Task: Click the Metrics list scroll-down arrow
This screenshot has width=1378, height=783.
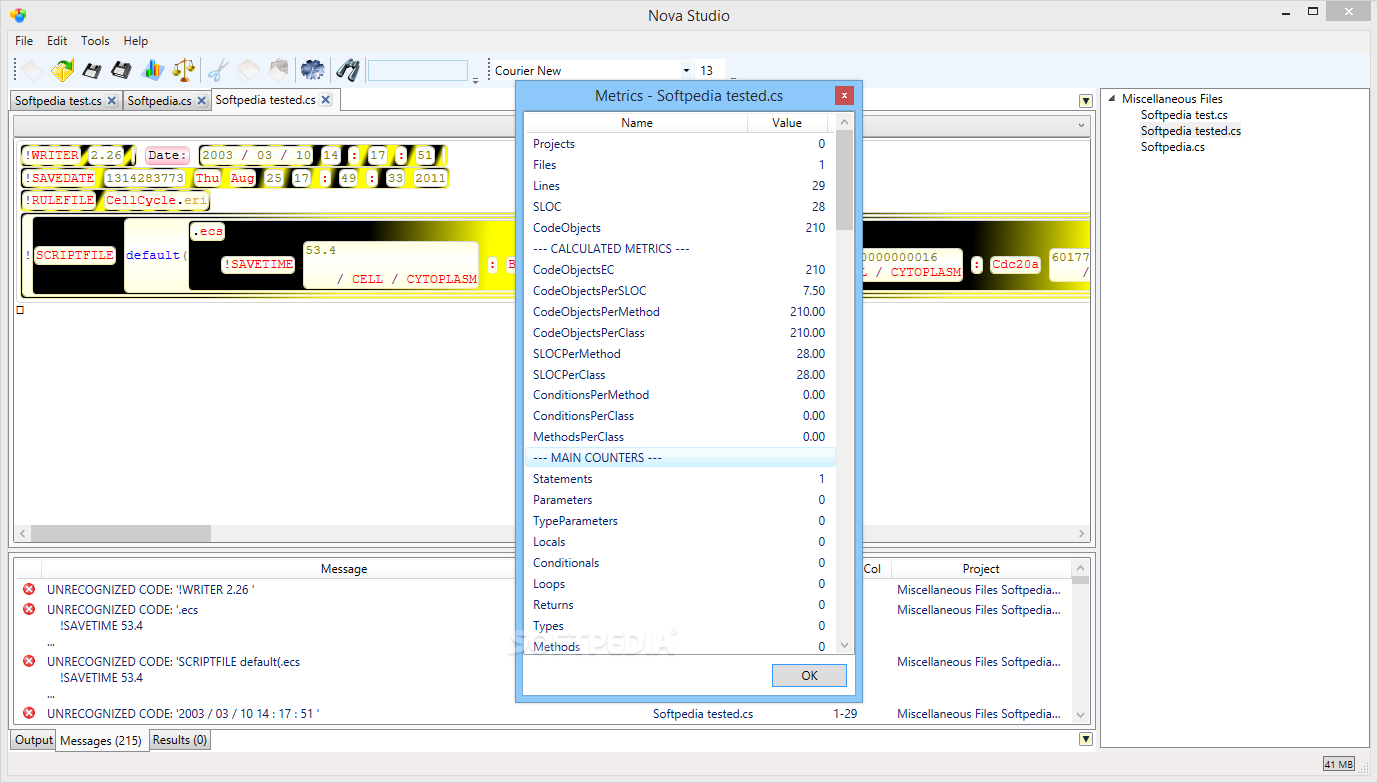Action: [x=845, y=646]
